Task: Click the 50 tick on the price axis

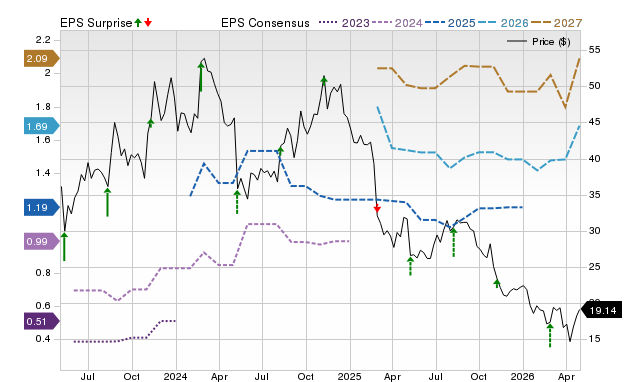Action: [x=594, y=86]
